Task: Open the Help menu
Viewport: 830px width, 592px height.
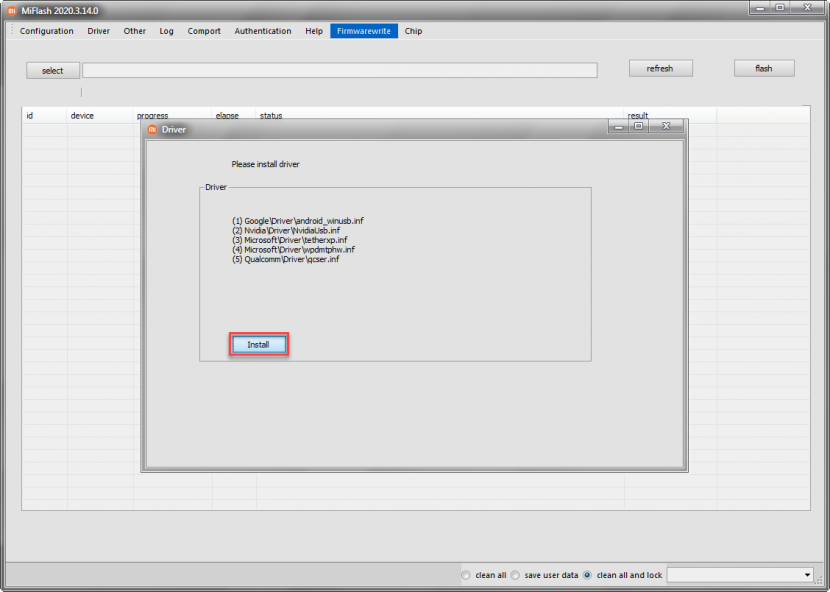Action: [313, 31]
